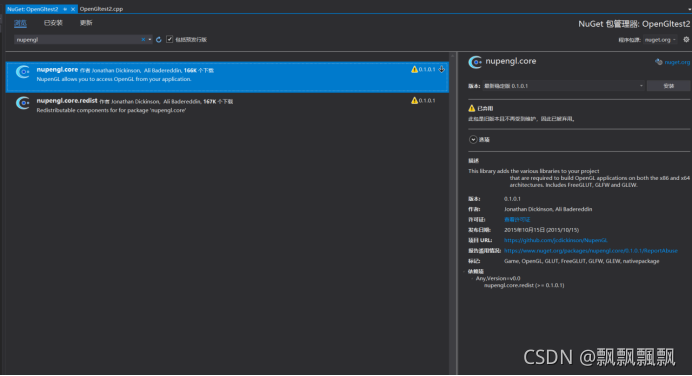Open NuGet settings gear icon
692x376 pixels.
[x=686, y=39]
